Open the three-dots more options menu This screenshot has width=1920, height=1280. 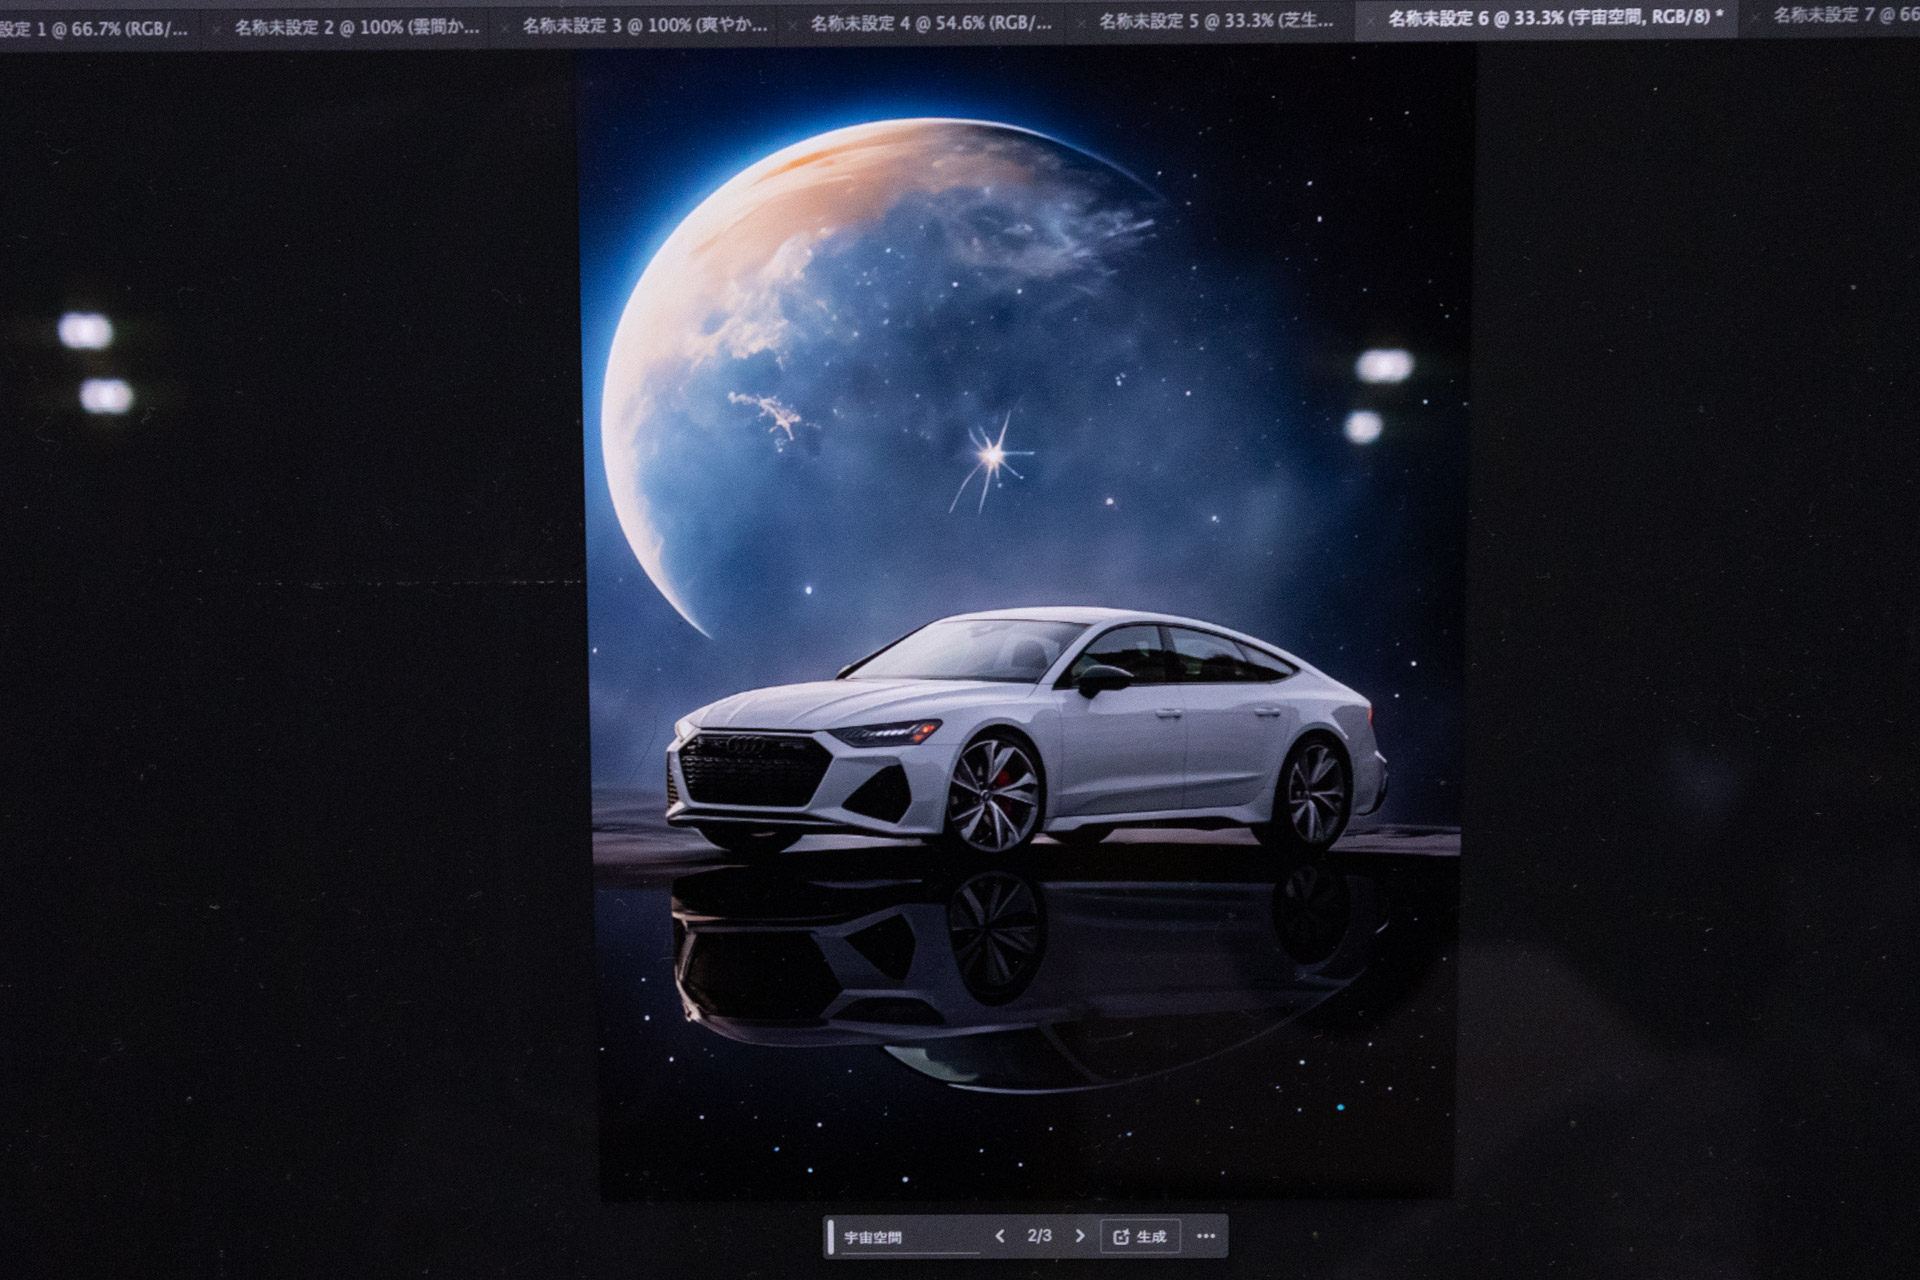tap(1206, 1237)
